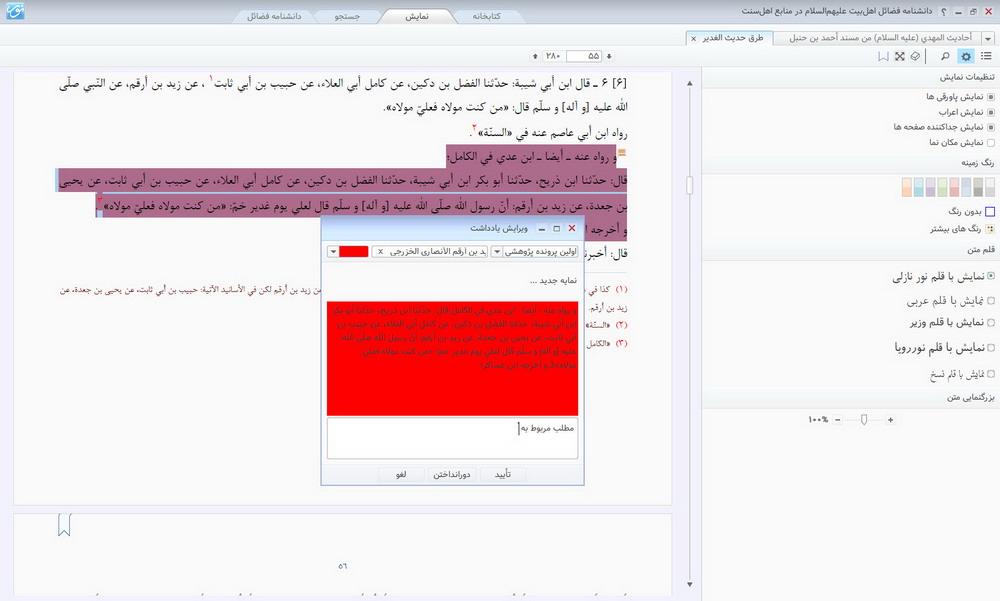Viewport: 1000px width, 601px height.
Task: Click the bookmark icon in the toolbar
Action: tap(883, 56)
